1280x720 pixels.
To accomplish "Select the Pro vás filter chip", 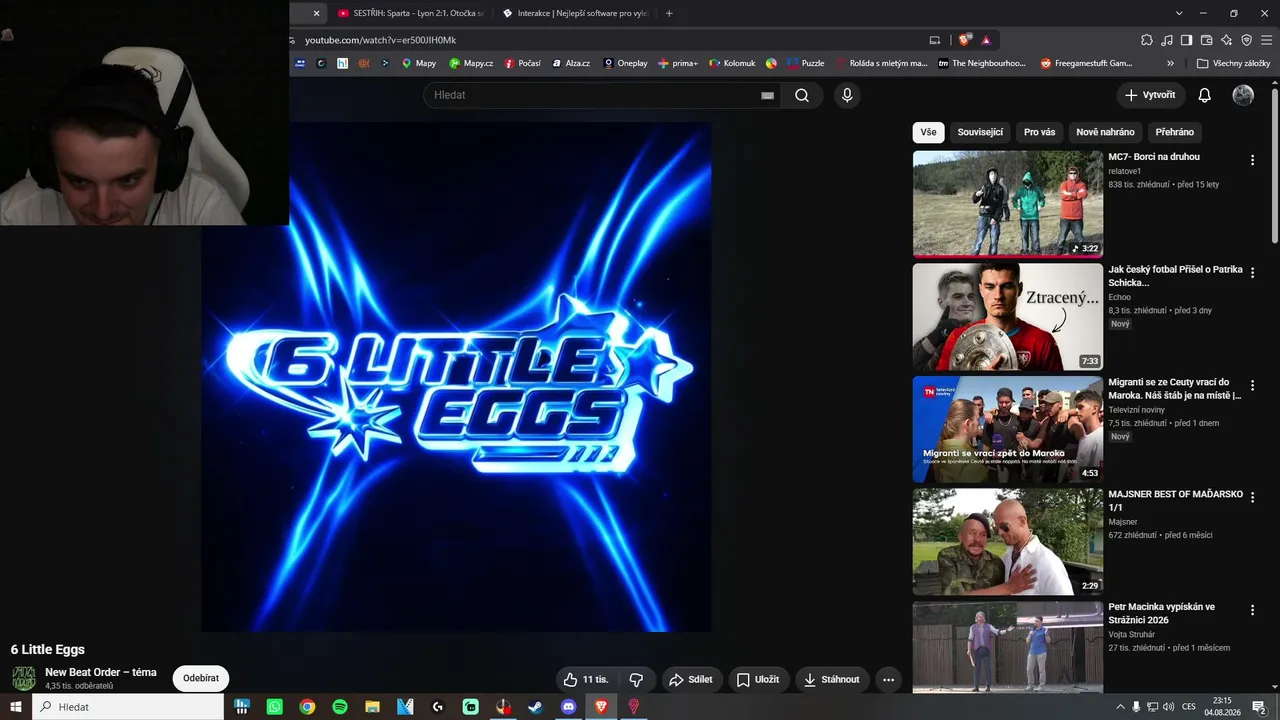I will tap(1040, 132).
